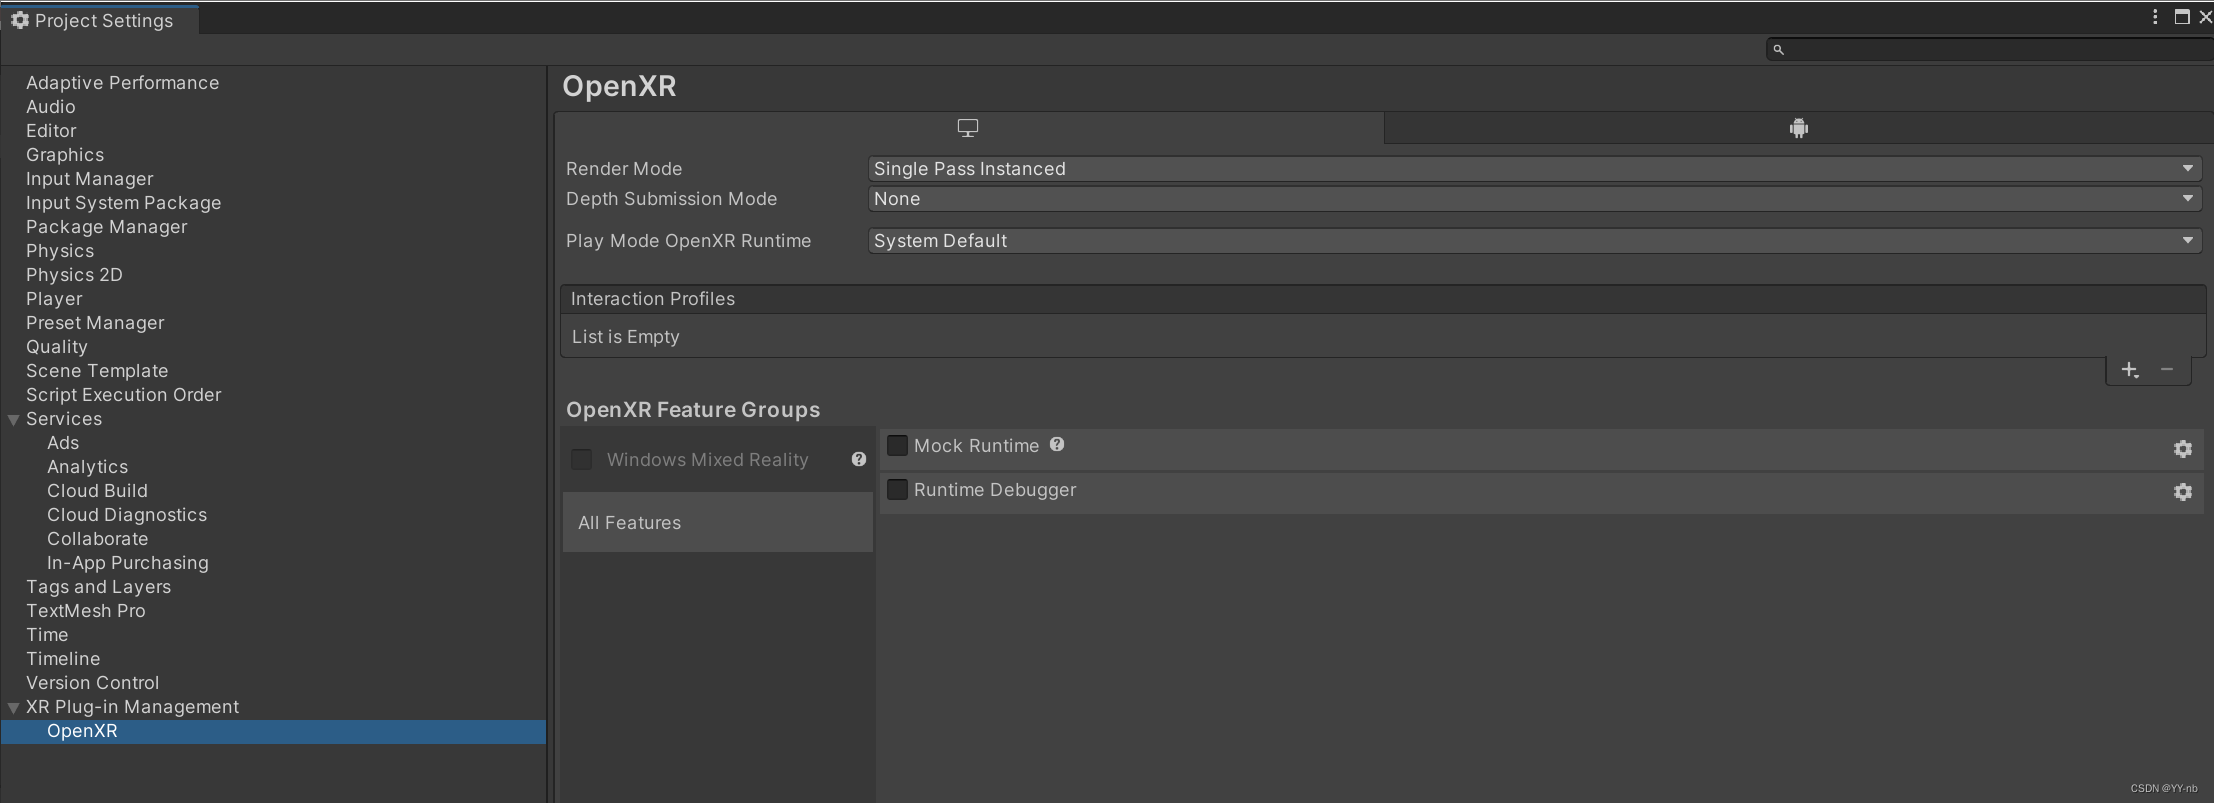This screenshot has height=803, width=2214.
Task: Open Adaptive Performance settings
Action: [x=122, y=83]
